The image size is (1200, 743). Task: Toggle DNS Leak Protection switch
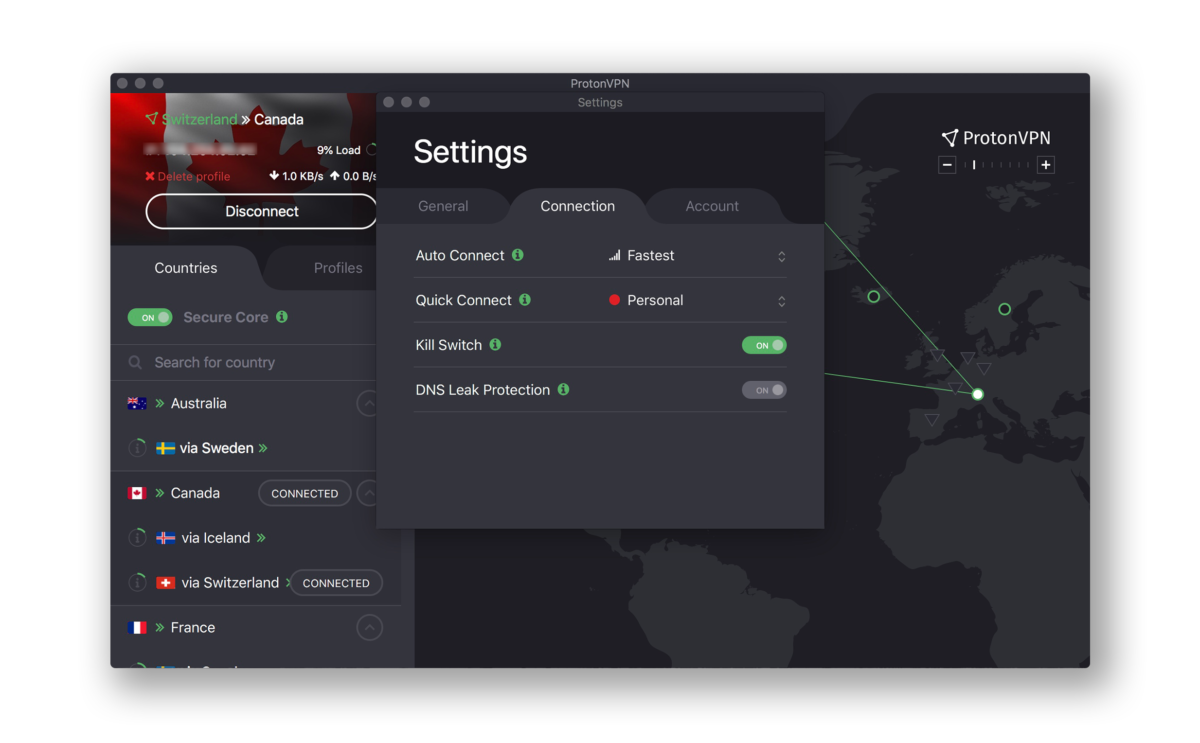tap(764, 390)
